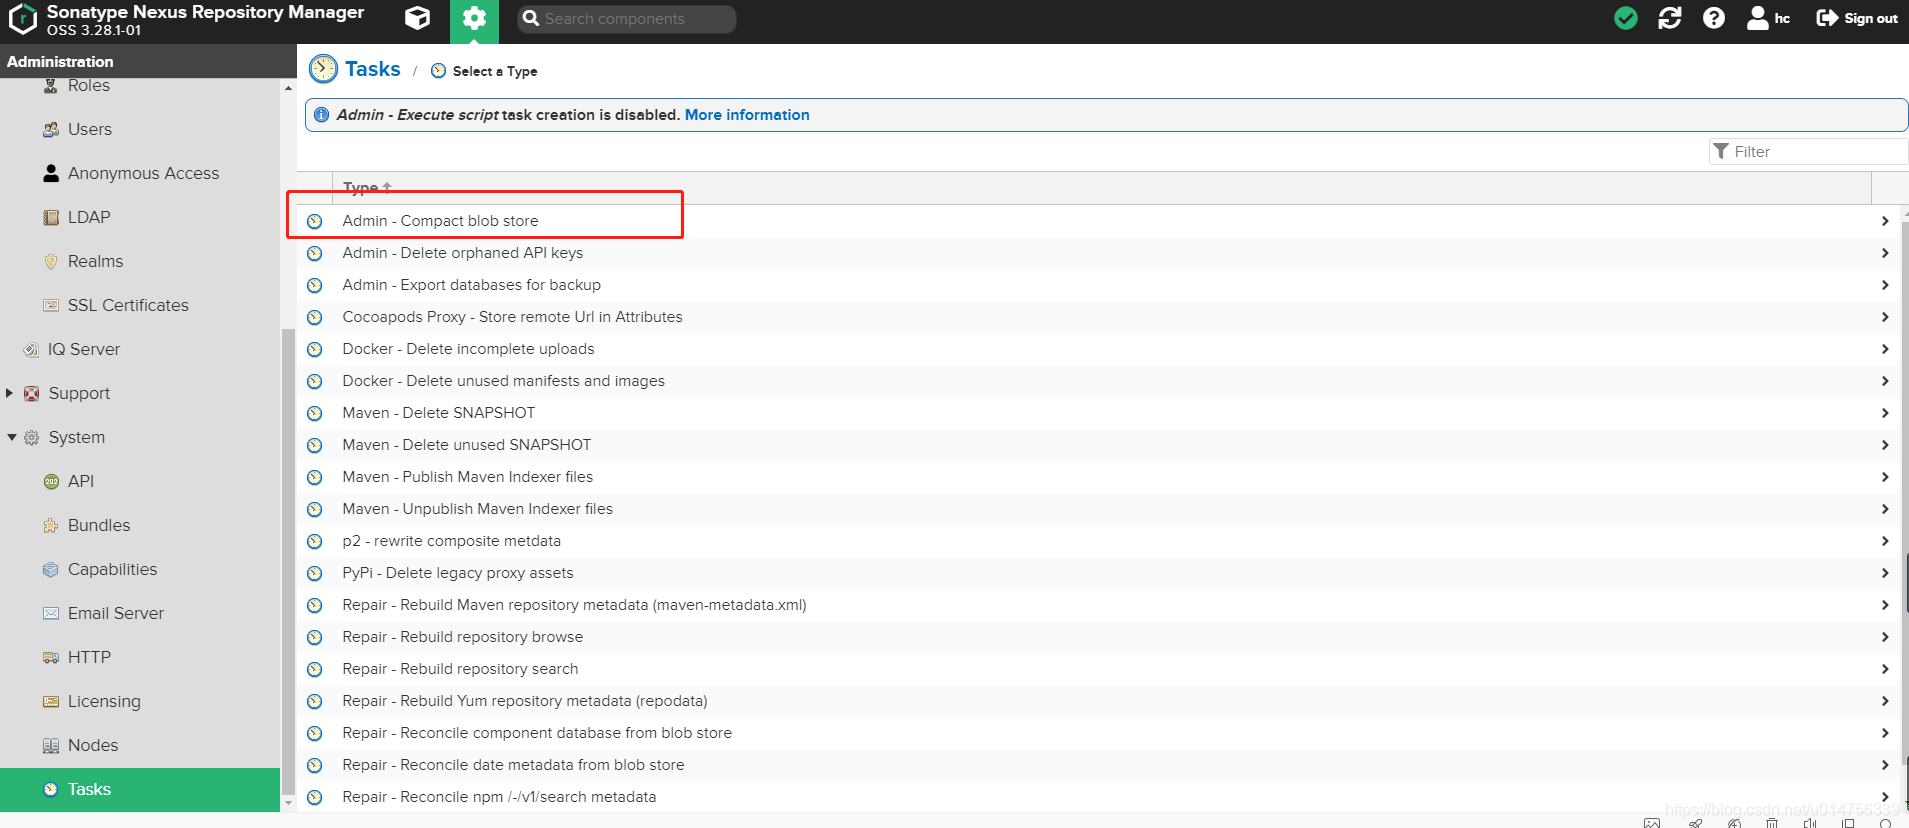Open API in the sidebar
Image resolution: width=1909 pixels, height=828 pixels.
coord(80,481)
